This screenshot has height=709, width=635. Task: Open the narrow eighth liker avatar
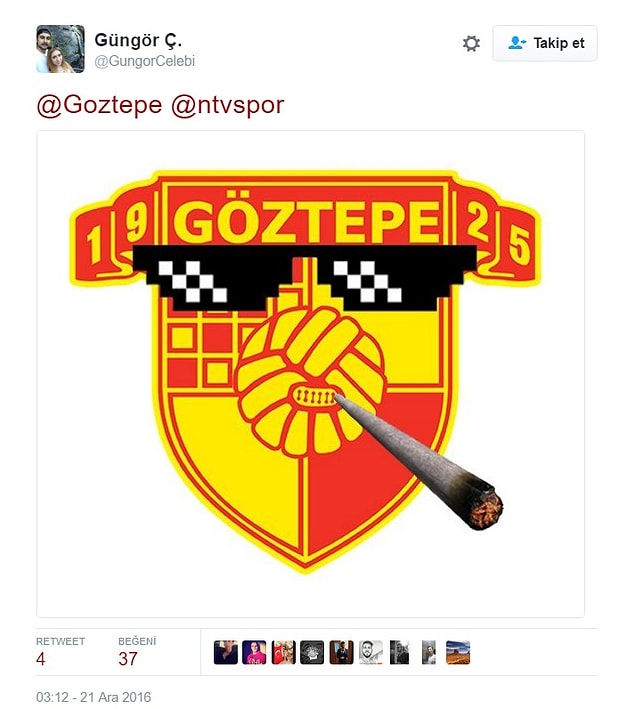tap(429, 652)
